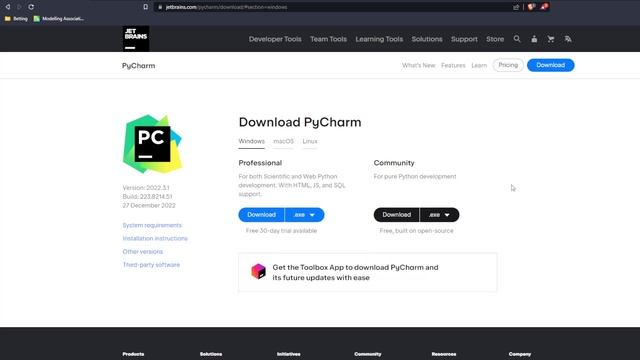This screenshot has width=640, height=360.
Task: Click 'Free, built on open-source' text
Action: click(x=416, y=231)
